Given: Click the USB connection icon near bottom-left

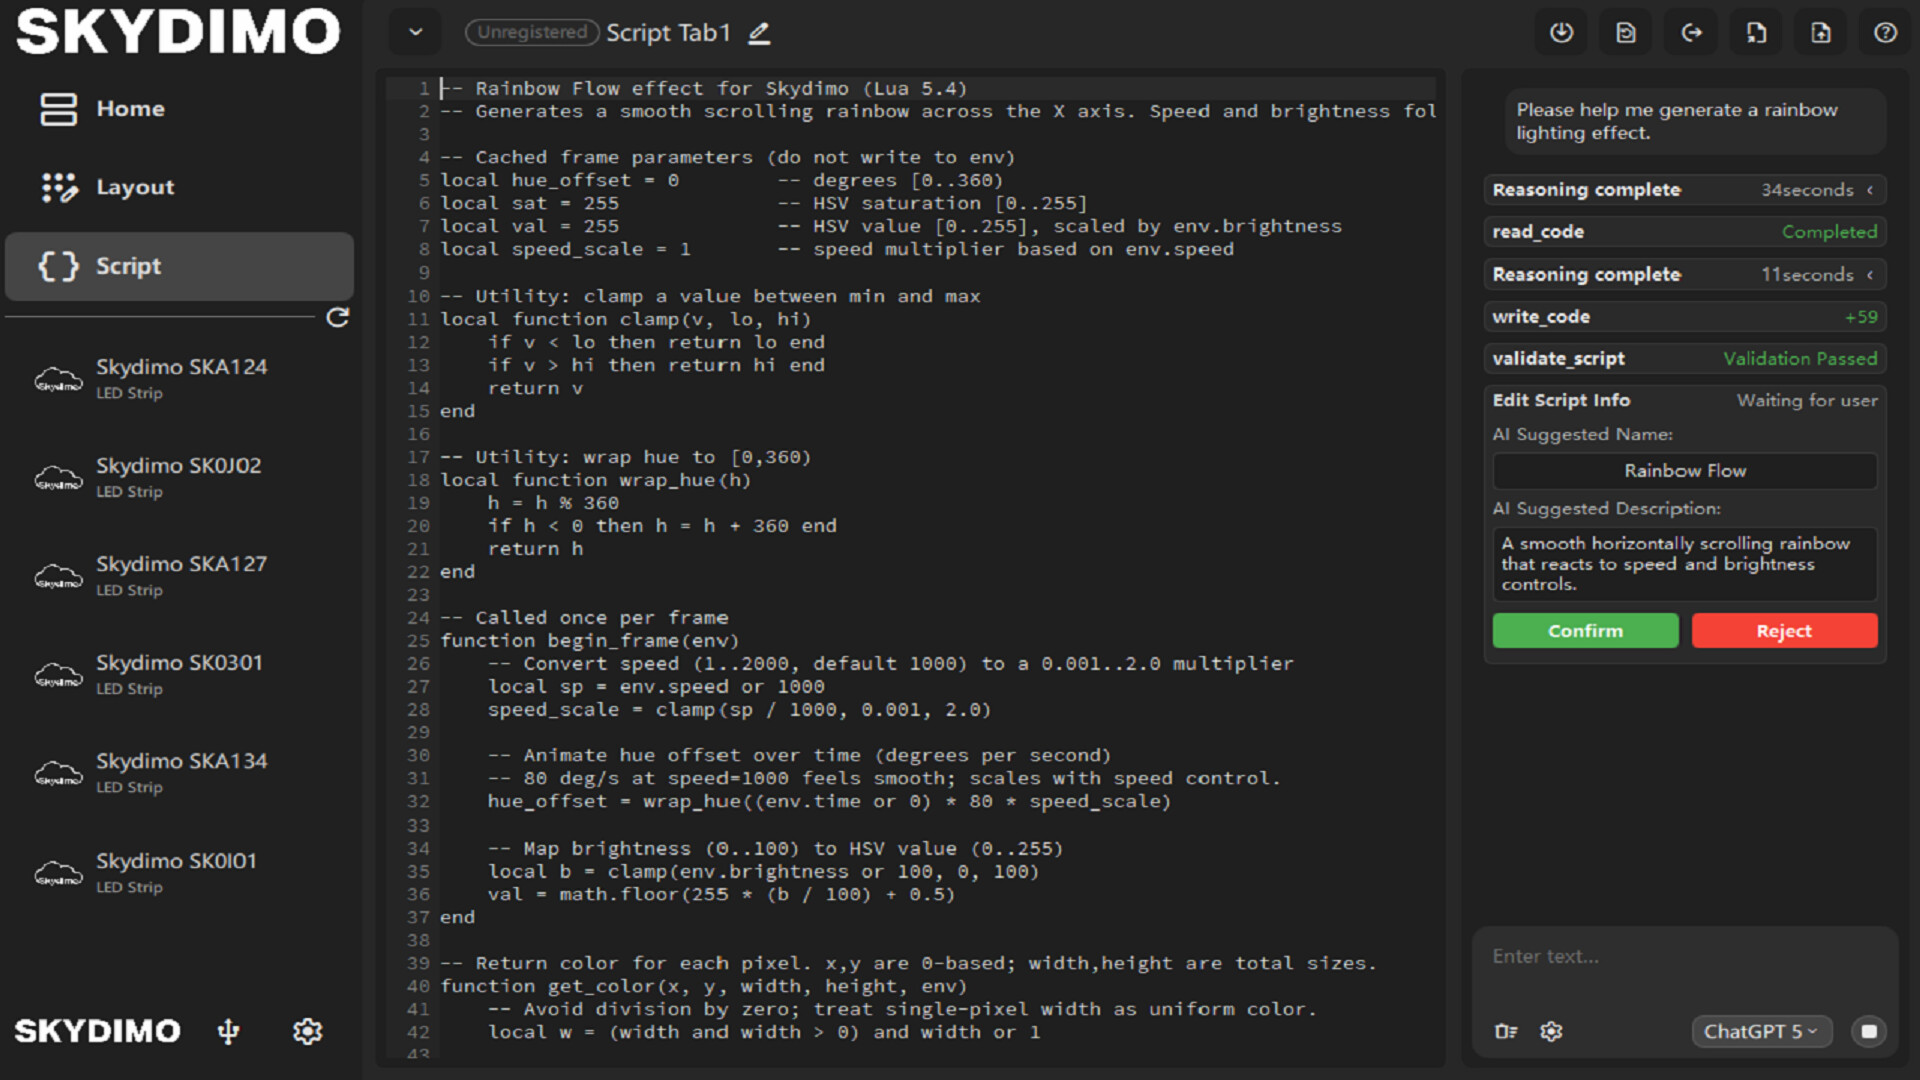Looking at the screenshot, I should 228,1031.
